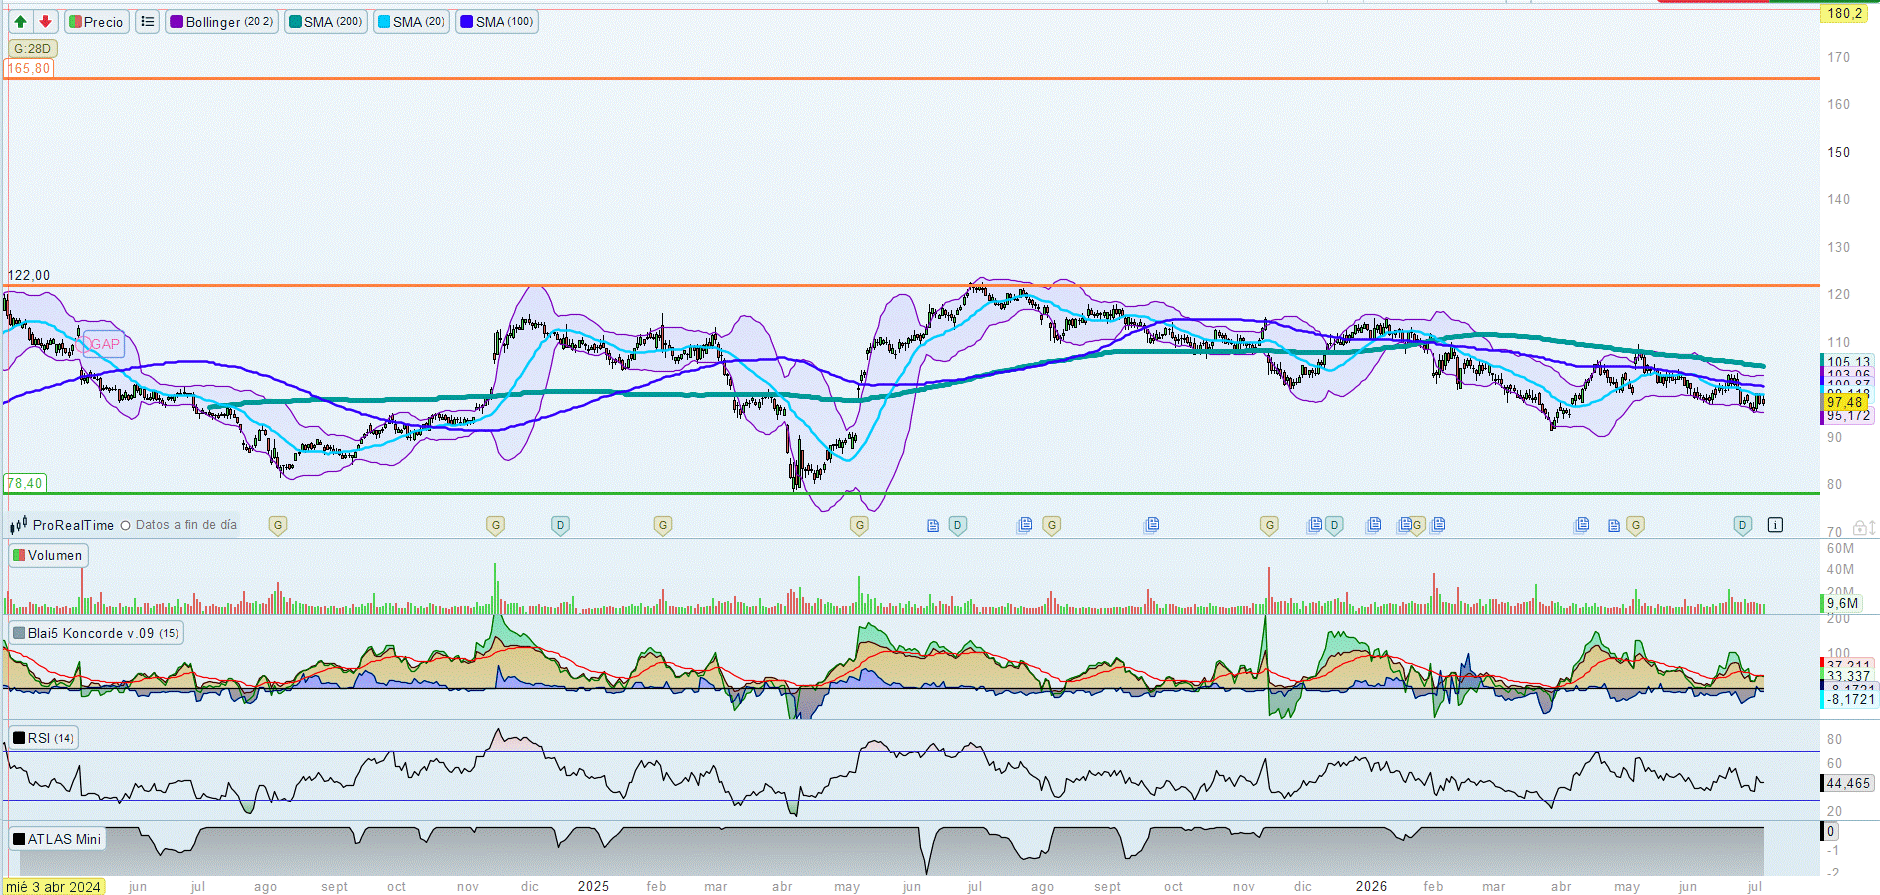This screenshot has width=1880, height=895.
Task: Open the ATLAS Mini indicator settings
Action: coord(58,839)
